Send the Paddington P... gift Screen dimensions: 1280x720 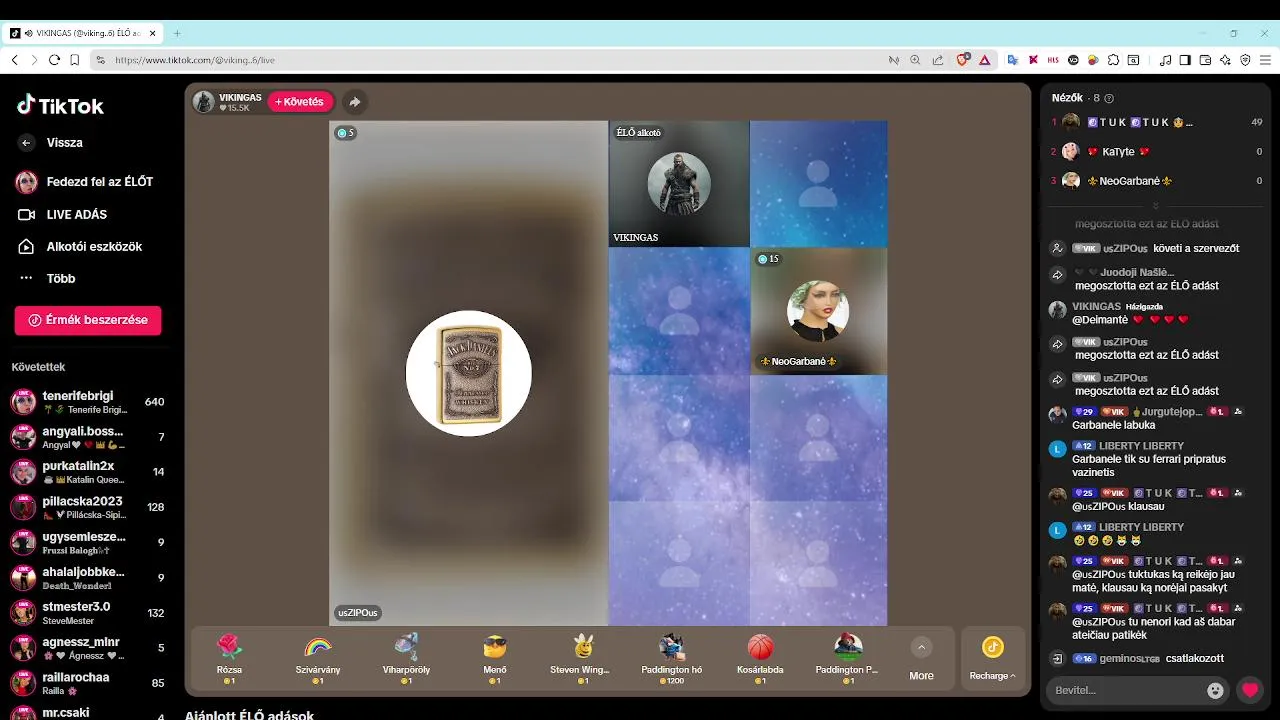pyautogui.click(x=848, y=658)
